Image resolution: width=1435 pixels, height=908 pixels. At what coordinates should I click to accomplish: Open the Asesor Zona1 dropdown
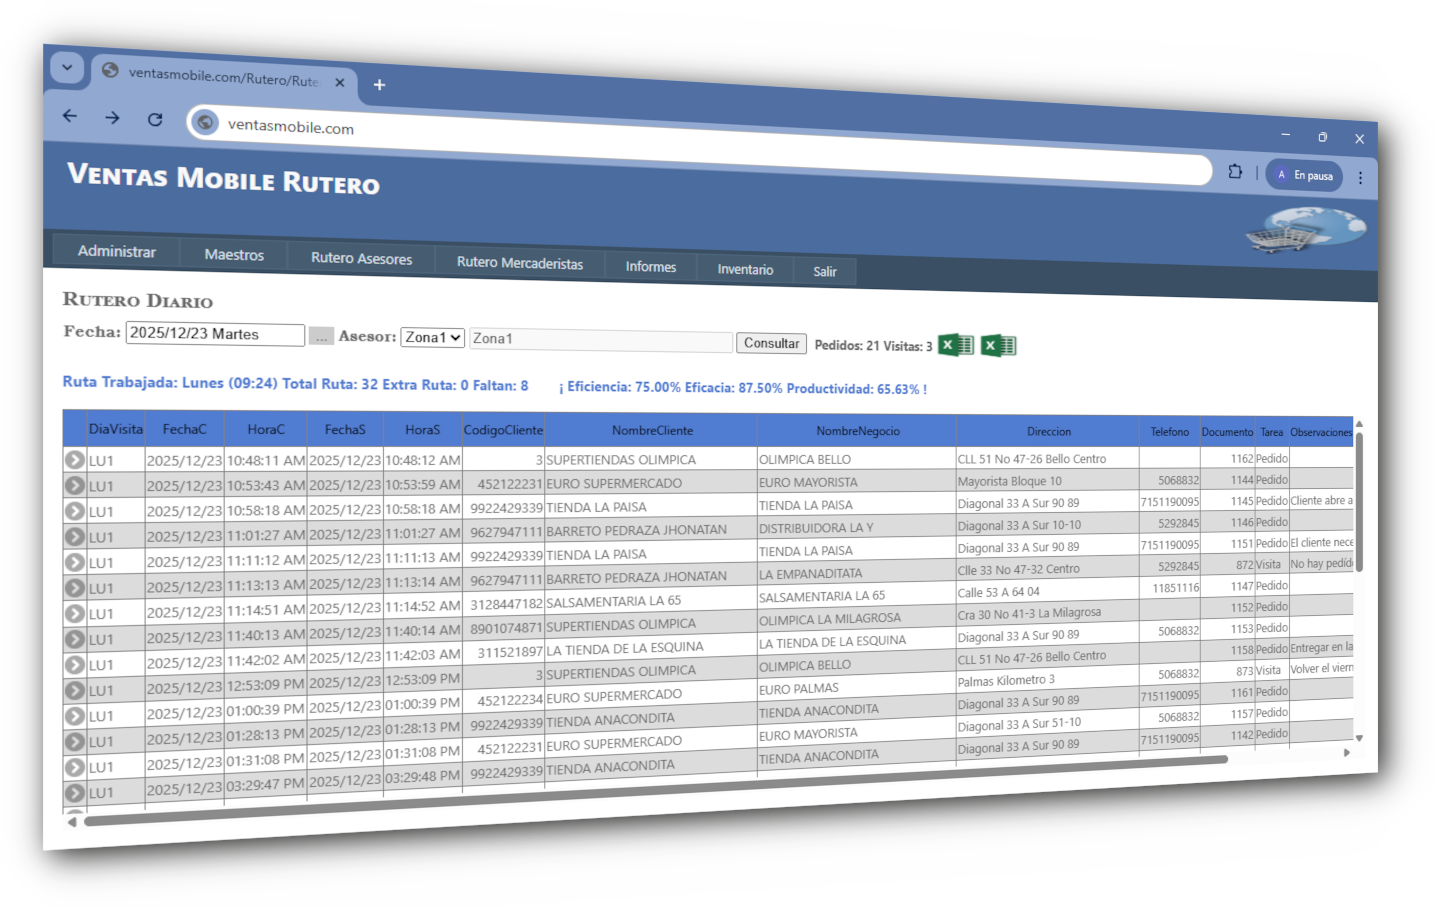pyautogui.click(x=433, y=337)
